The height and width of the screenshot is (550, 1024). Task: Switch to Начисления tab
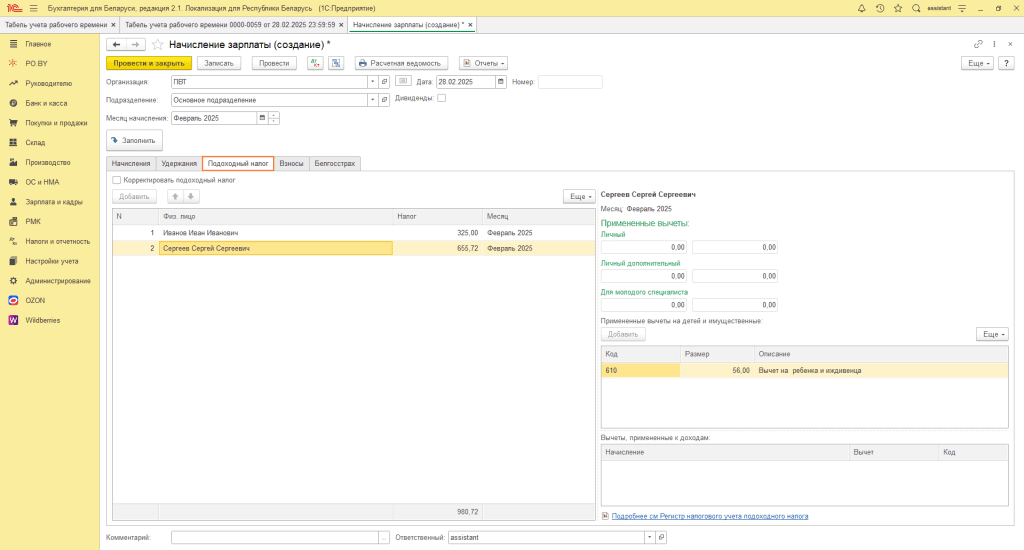pos(131,163)
